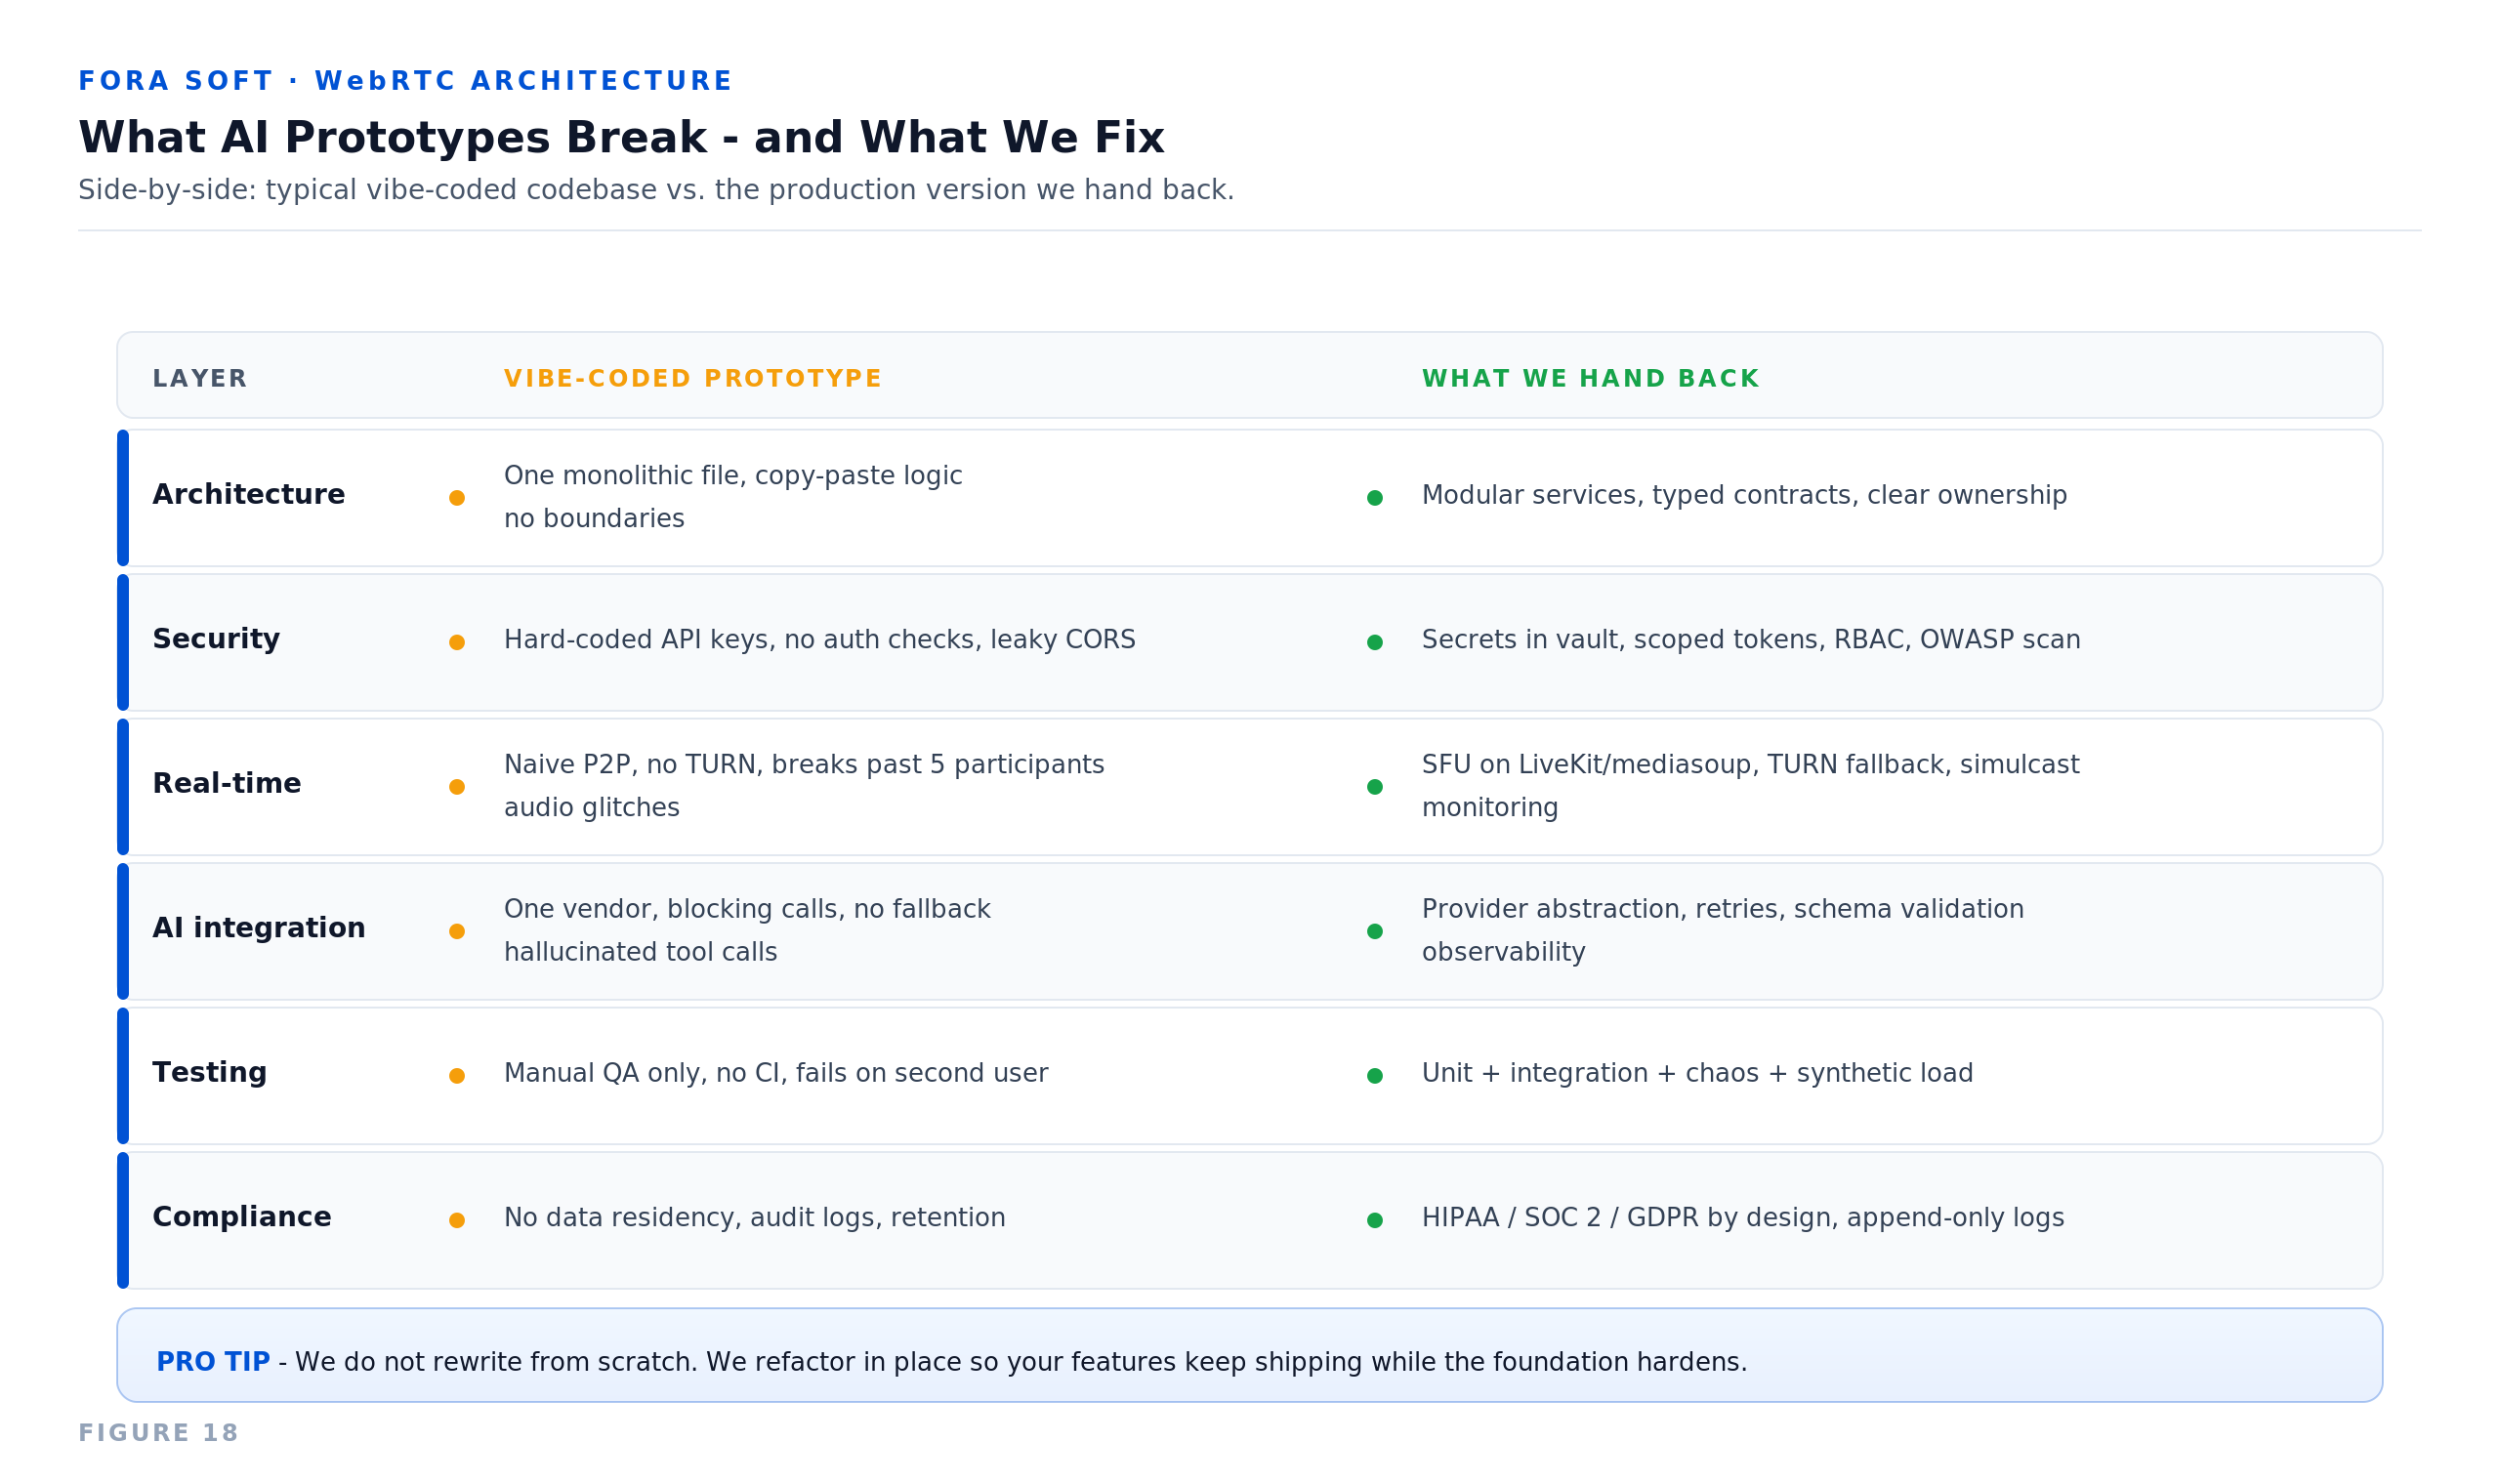Click 'No data residency, audit logs, retention'
Viewport: 2500px width, 1484px height.
(x=754, y=1218)
